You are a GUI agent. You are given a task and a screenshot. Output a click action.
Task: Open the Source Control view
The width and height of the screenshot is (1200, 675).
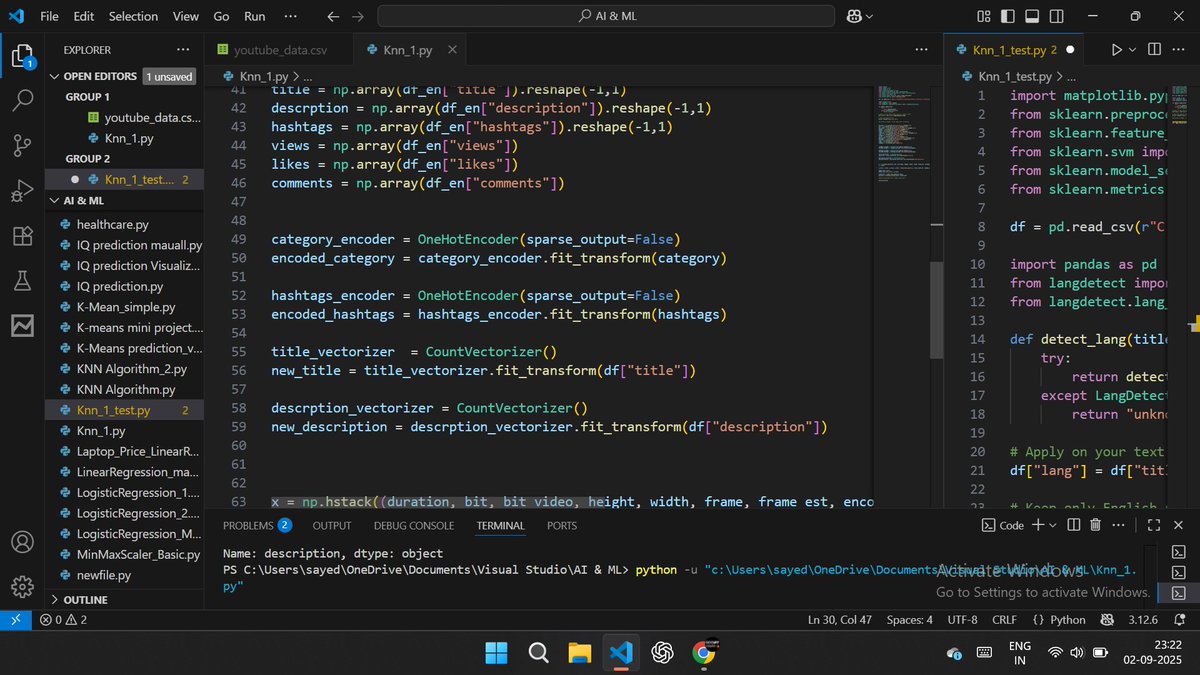click(22, 146)
